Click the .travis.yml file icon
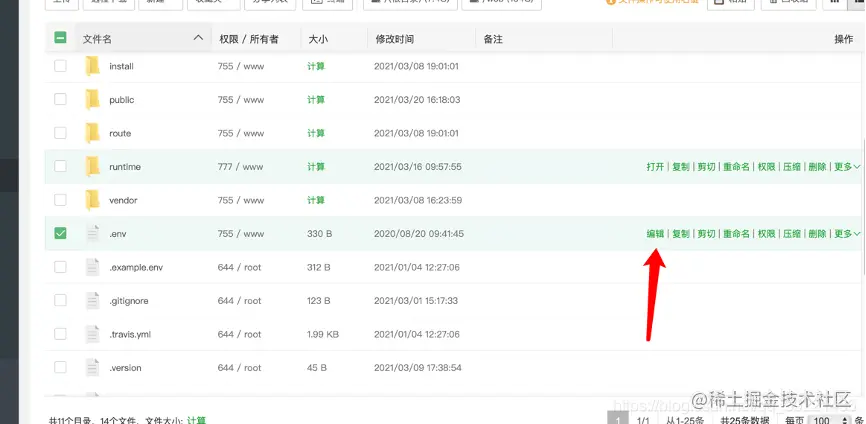 (x=92, y=334)
